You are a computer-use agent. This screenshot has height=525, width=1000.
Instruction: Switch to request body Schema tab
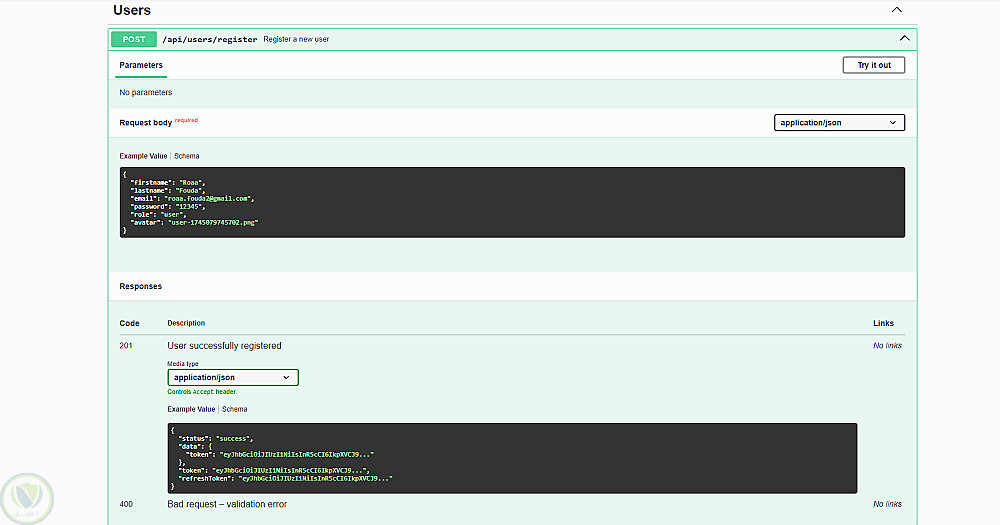coord(187,156)
